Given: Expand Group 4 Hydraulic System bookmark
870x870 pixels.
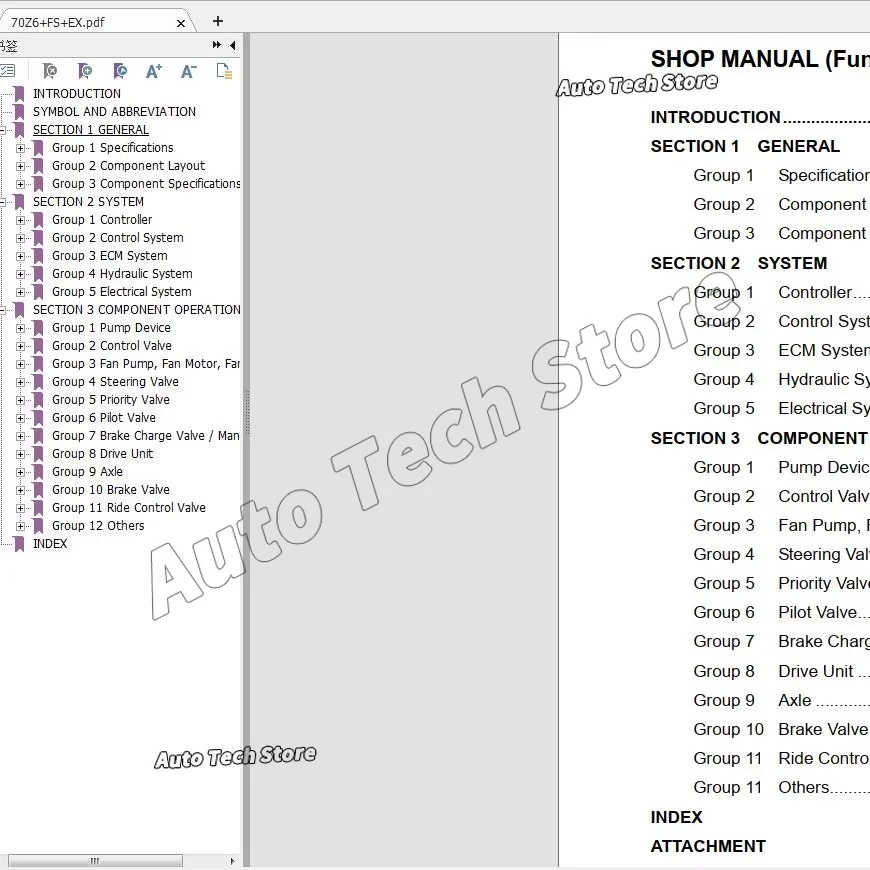Looking at the screenshot, I should click(x=21, y=274).
